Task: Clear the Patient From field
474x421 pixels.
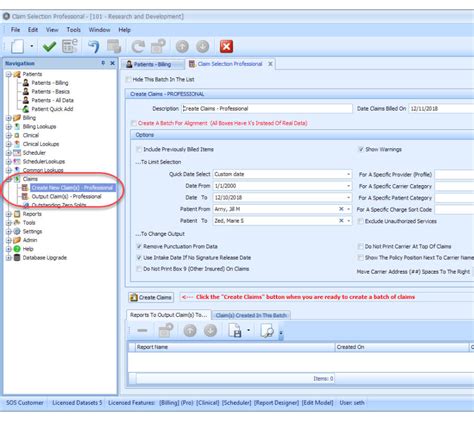Action: click(x=341, y=209)
